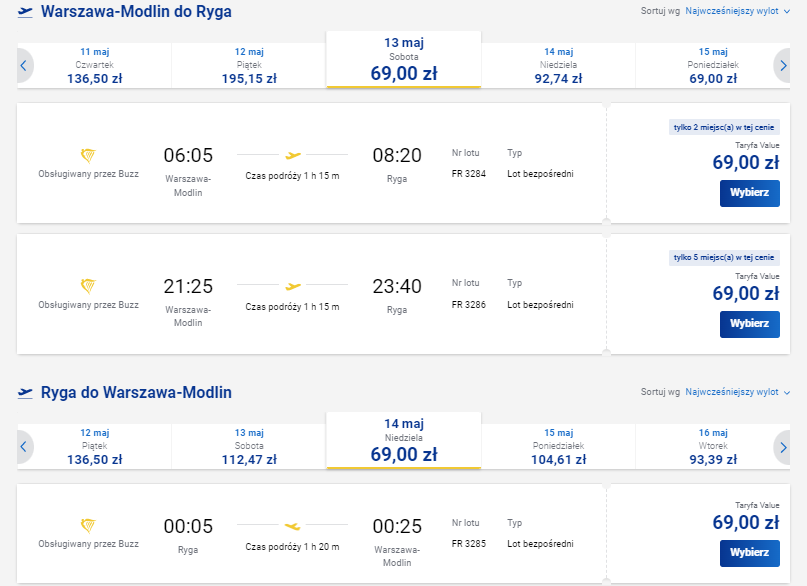Image resolution: width=807 pixels, height=586 pixels.
Task: Show later outbound dates with right arrow
Action: tap(782, 65)
